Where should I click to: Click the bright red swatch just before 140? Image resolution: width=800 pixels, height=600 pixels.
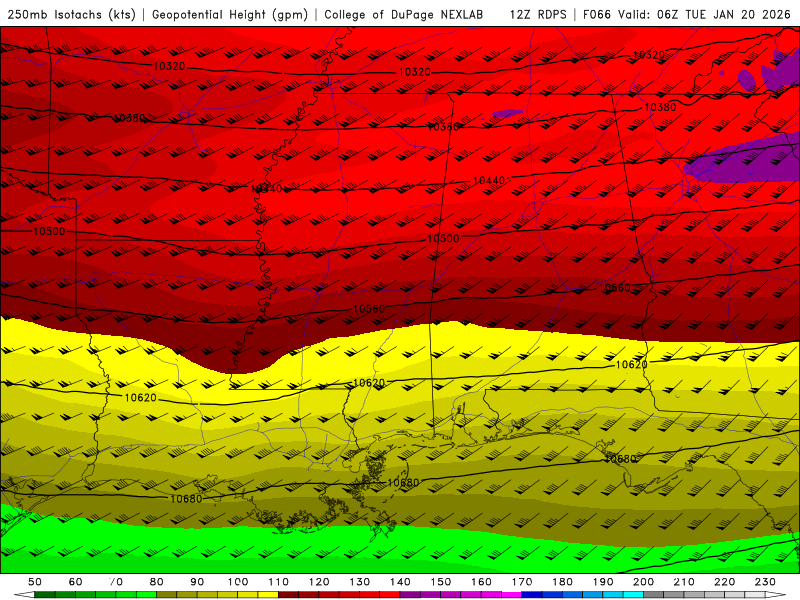[390, 595]
